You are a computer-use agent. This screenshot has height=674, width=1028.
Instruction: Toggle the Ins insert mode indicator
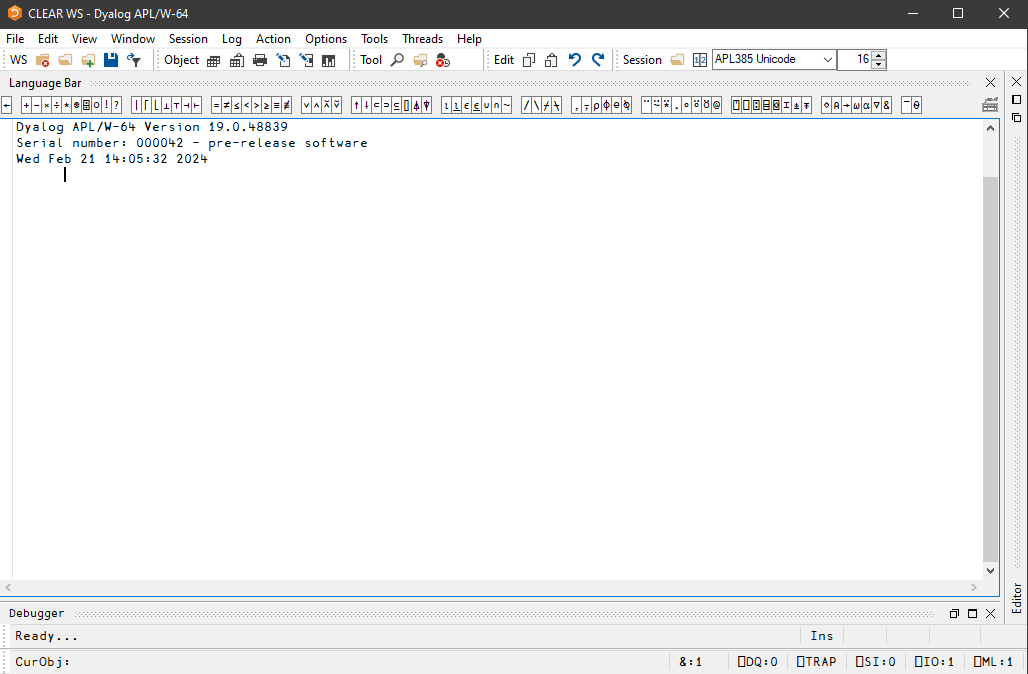click(x=821, y=636)
